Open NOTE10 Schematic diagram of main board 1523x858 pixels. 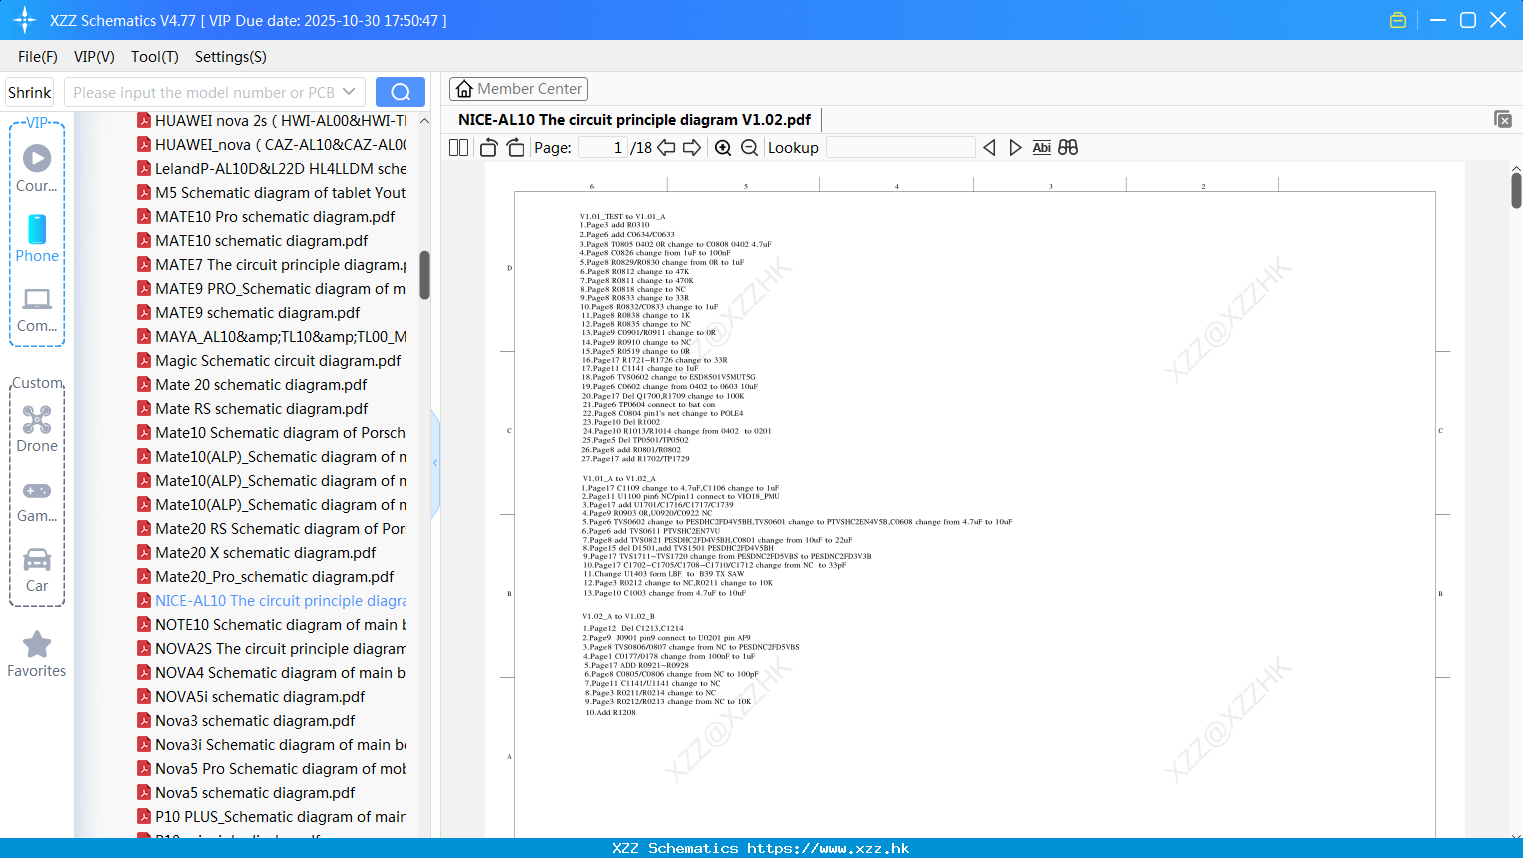tap(280, 625)
